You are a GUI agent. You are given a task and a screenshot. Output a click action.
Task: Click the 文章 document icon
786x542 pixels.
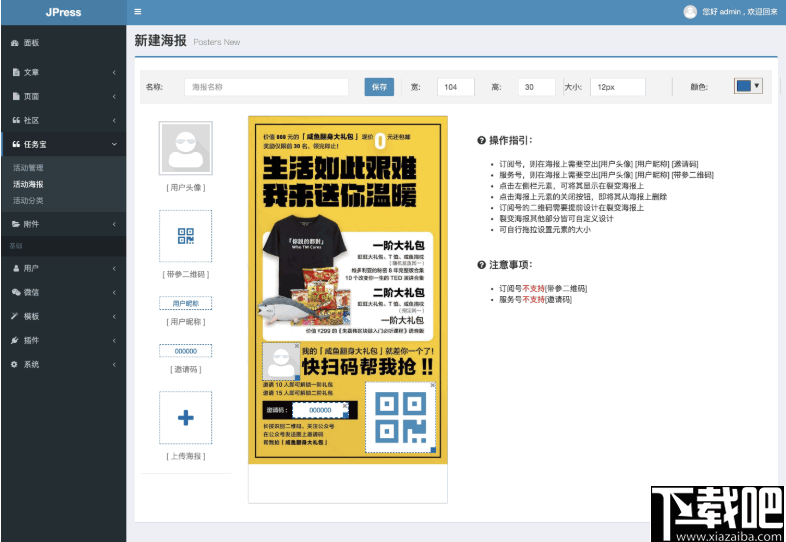coord(16,72)
